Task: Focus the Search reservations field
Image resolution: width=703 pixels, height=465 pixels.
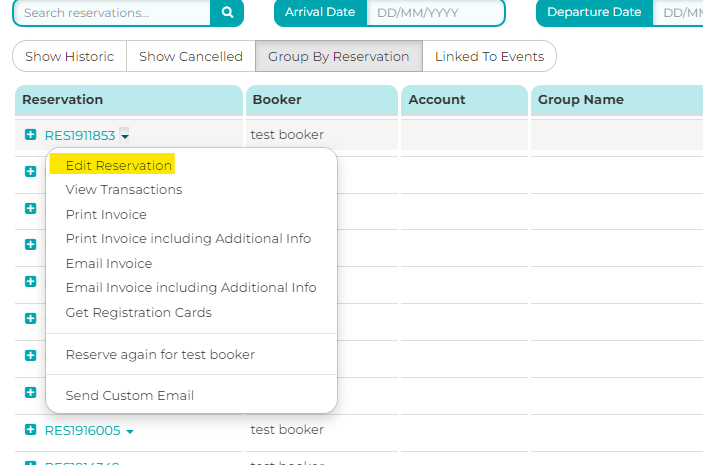Action: point(112,13)
